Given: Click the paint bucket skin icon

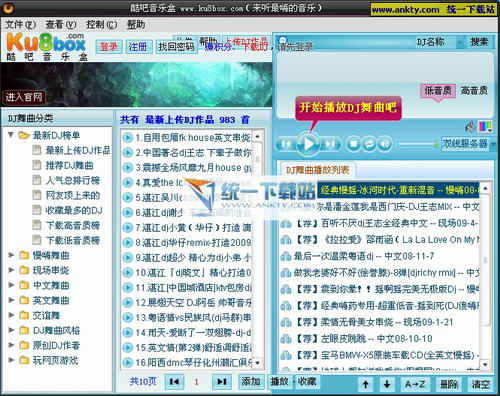Looking at the screenshot, I should point(470,126).
